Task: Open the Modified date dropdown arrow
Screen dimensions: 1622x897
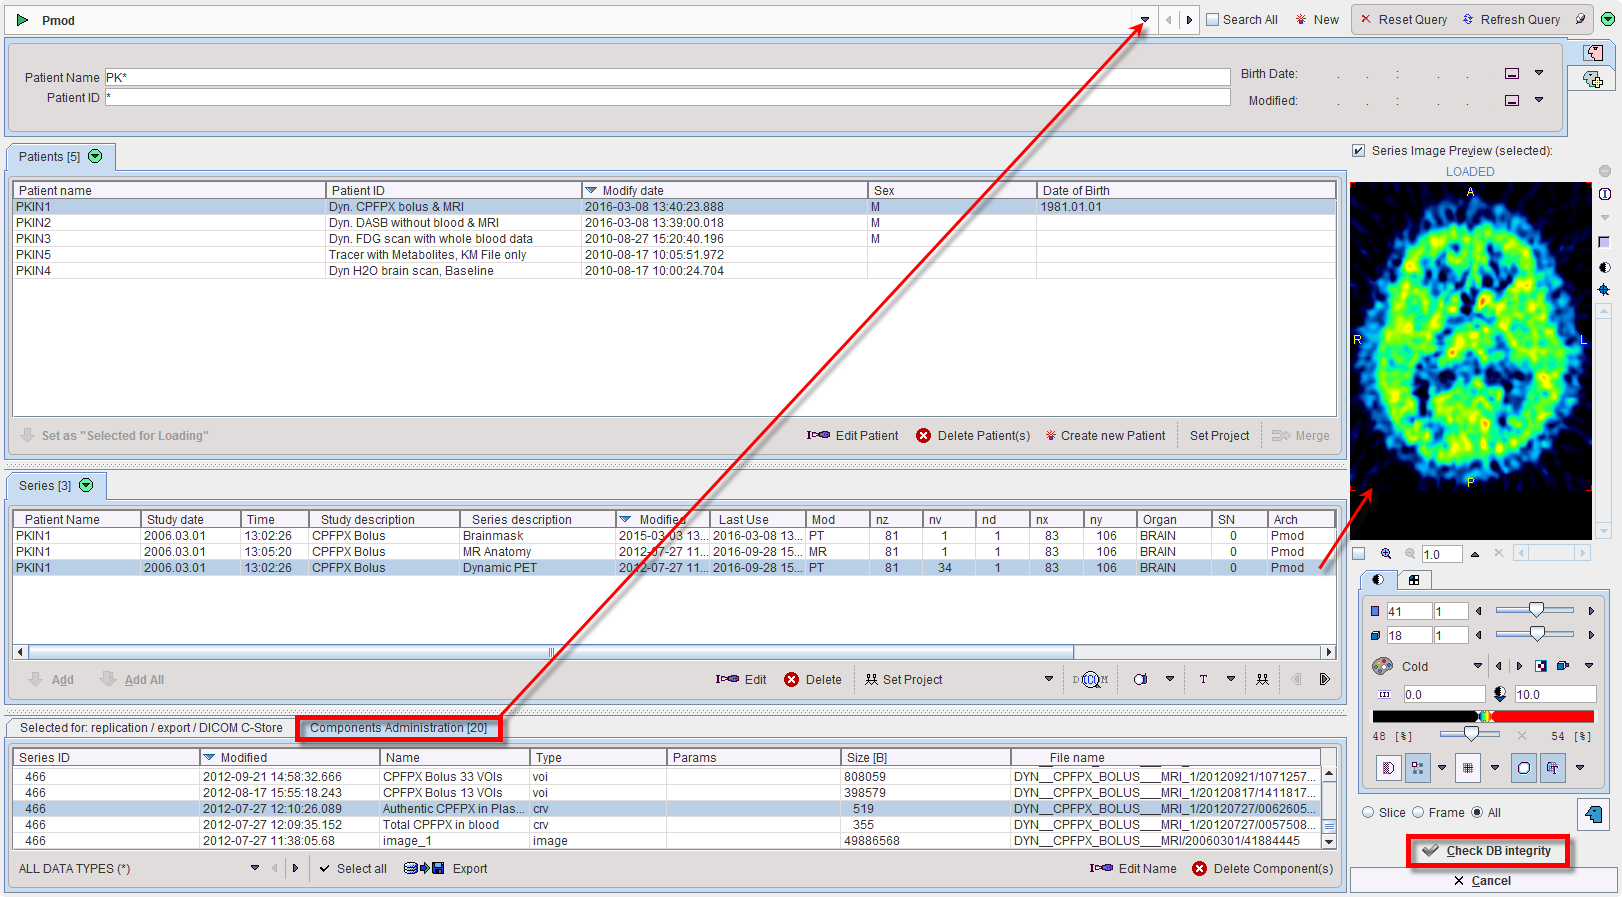Action: (1539, 100)
